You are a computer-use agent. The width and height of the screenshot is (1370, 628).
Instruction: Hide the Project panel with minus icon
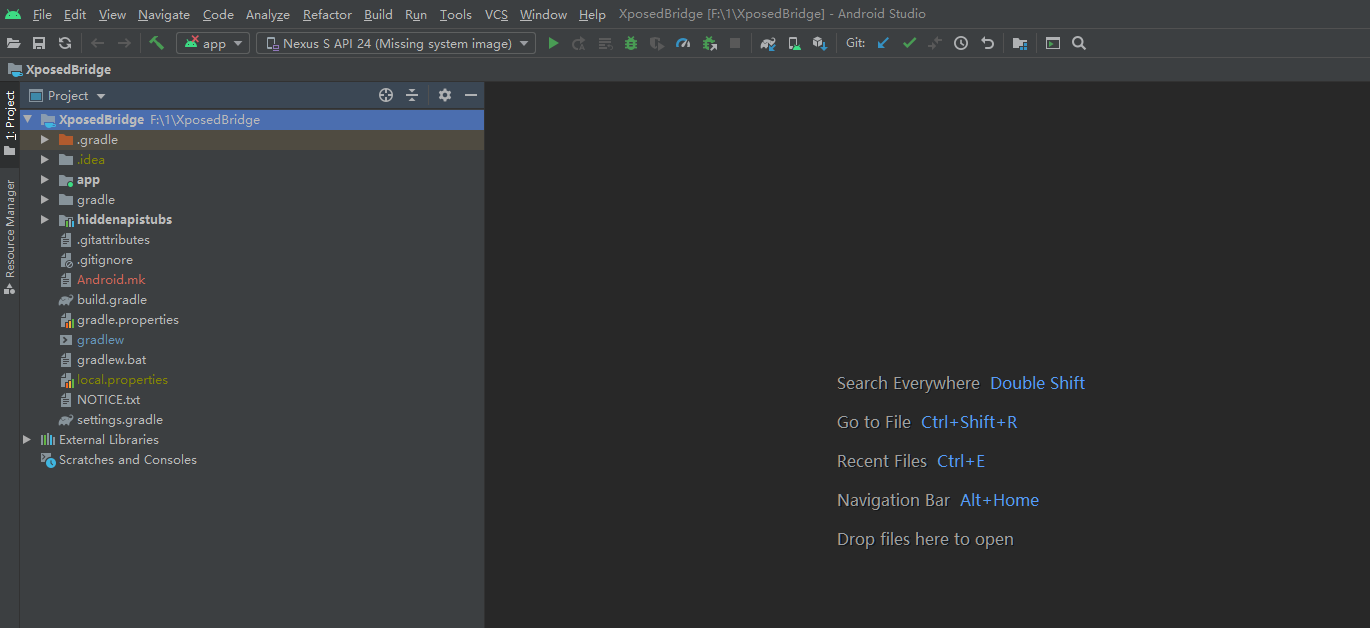tap(471, 95)
